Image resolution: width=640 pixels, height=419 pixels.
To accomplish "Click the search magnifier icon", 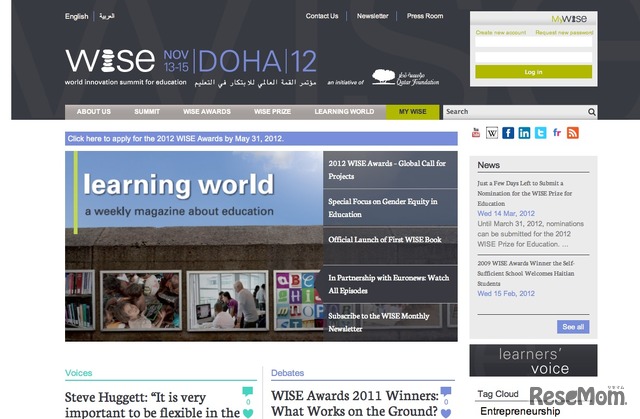I will [591, 112].
